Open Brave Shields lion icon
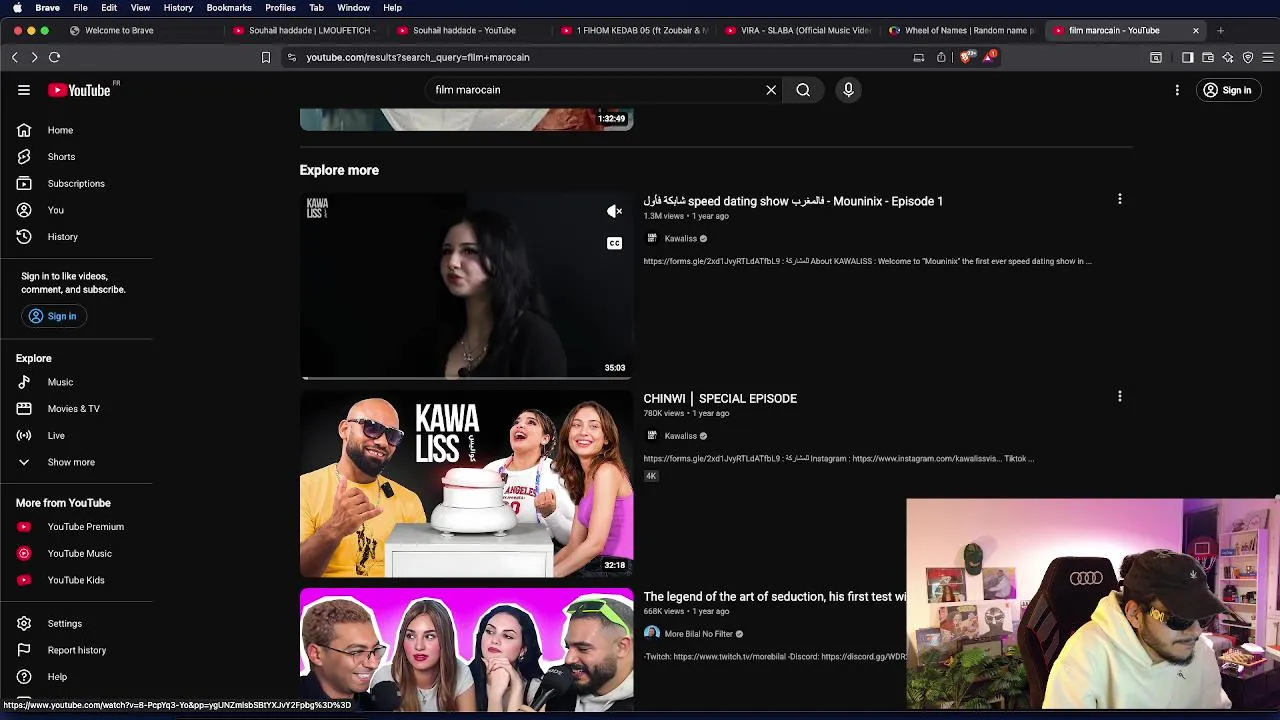The height and width of the screenshot is (720, 1280). [965, 57]
